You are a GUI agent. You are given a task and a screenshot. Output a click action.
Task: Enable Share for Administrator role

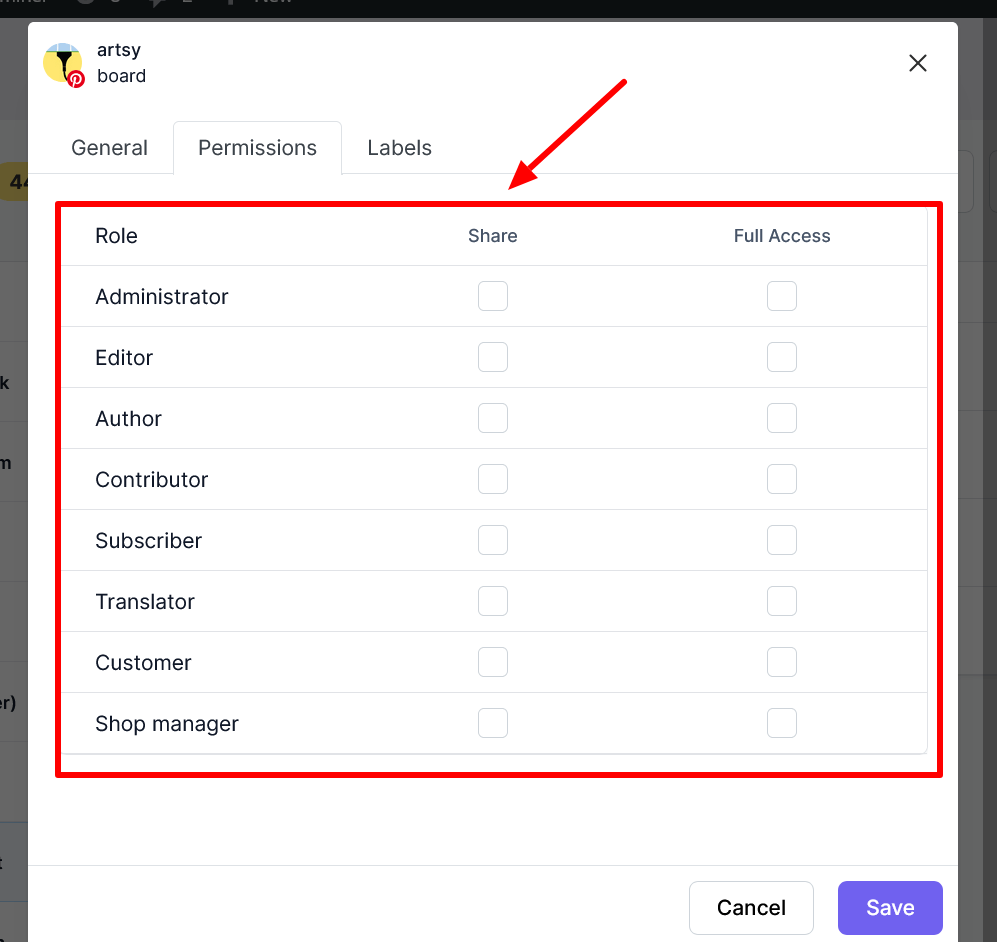click(493, 296)
